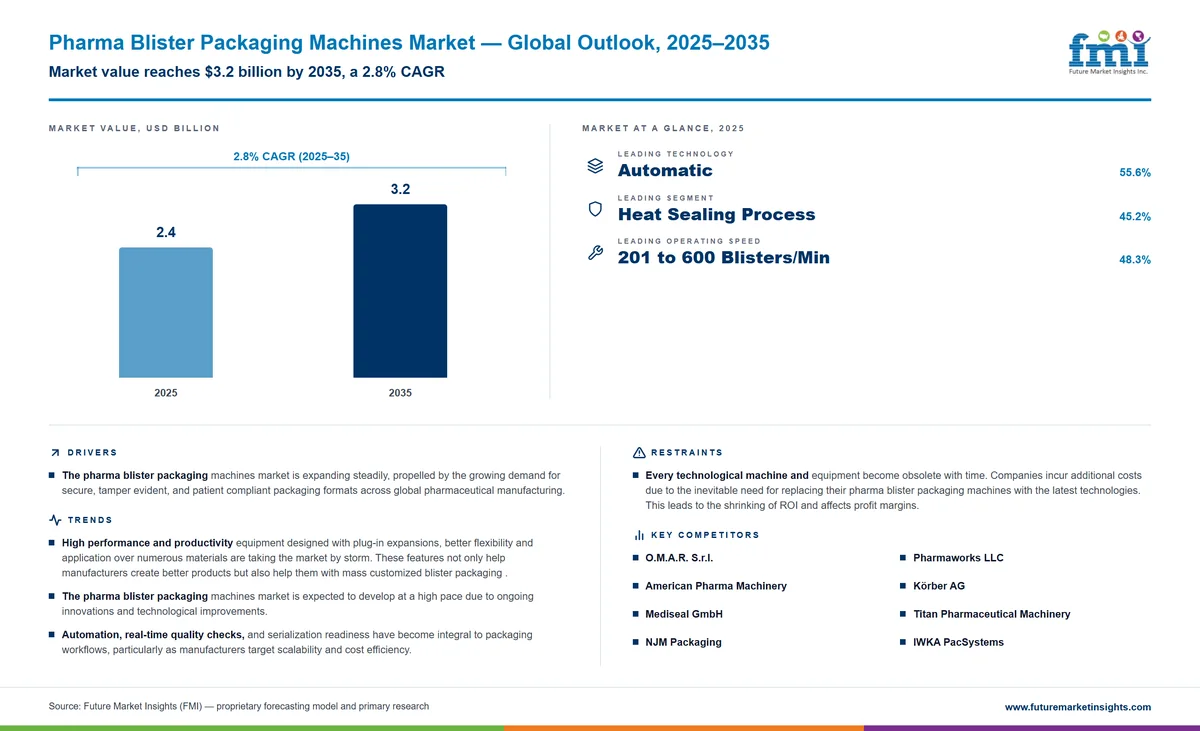This screenshot has width=1200, height=731.
Task: Click the pulse icon next to Trends heading
Action: click(x=55, y=520)
